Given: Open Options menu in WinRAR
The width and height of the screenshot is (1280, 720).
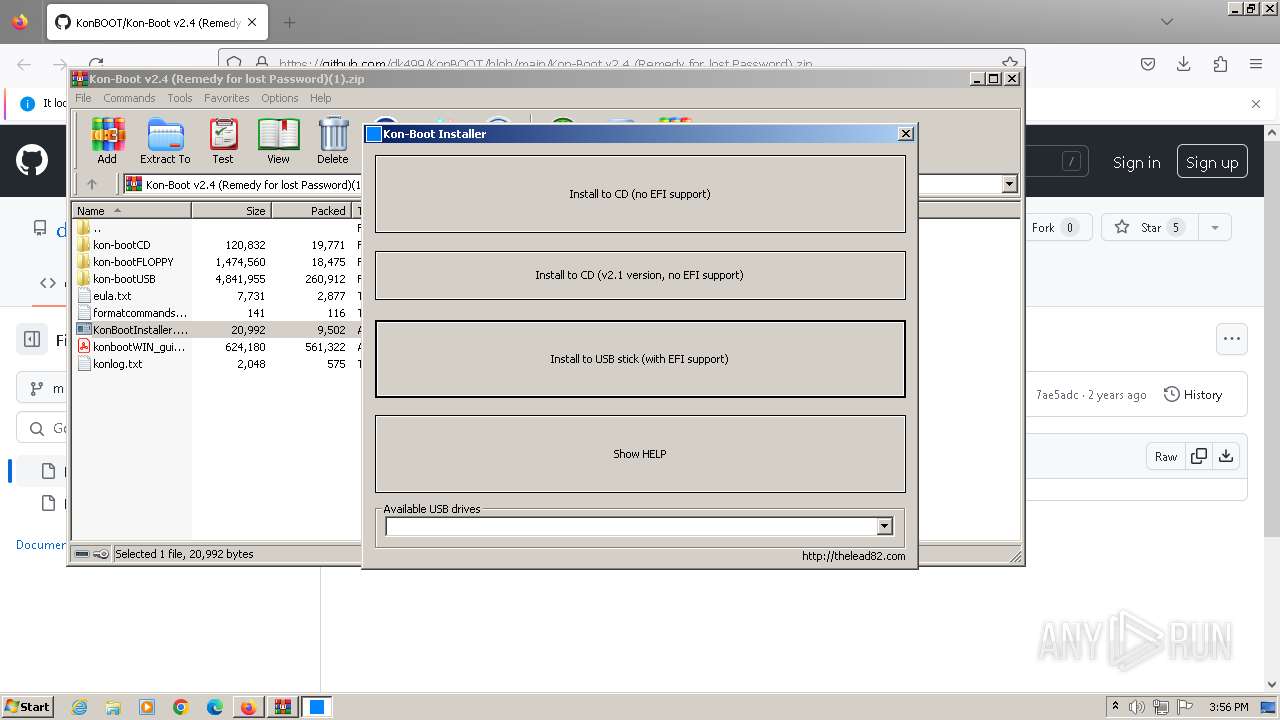Looking at the screenshot, I should 280,98.
